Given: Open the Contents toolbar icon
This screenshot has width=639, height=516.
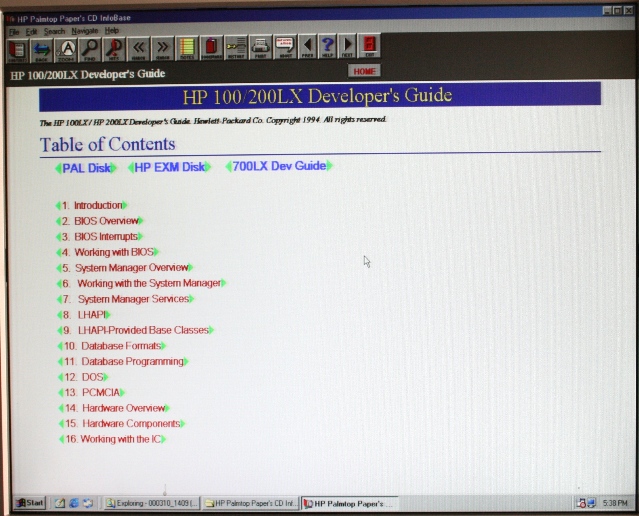Looking at the screenshot, I should [x=17, y=50].
